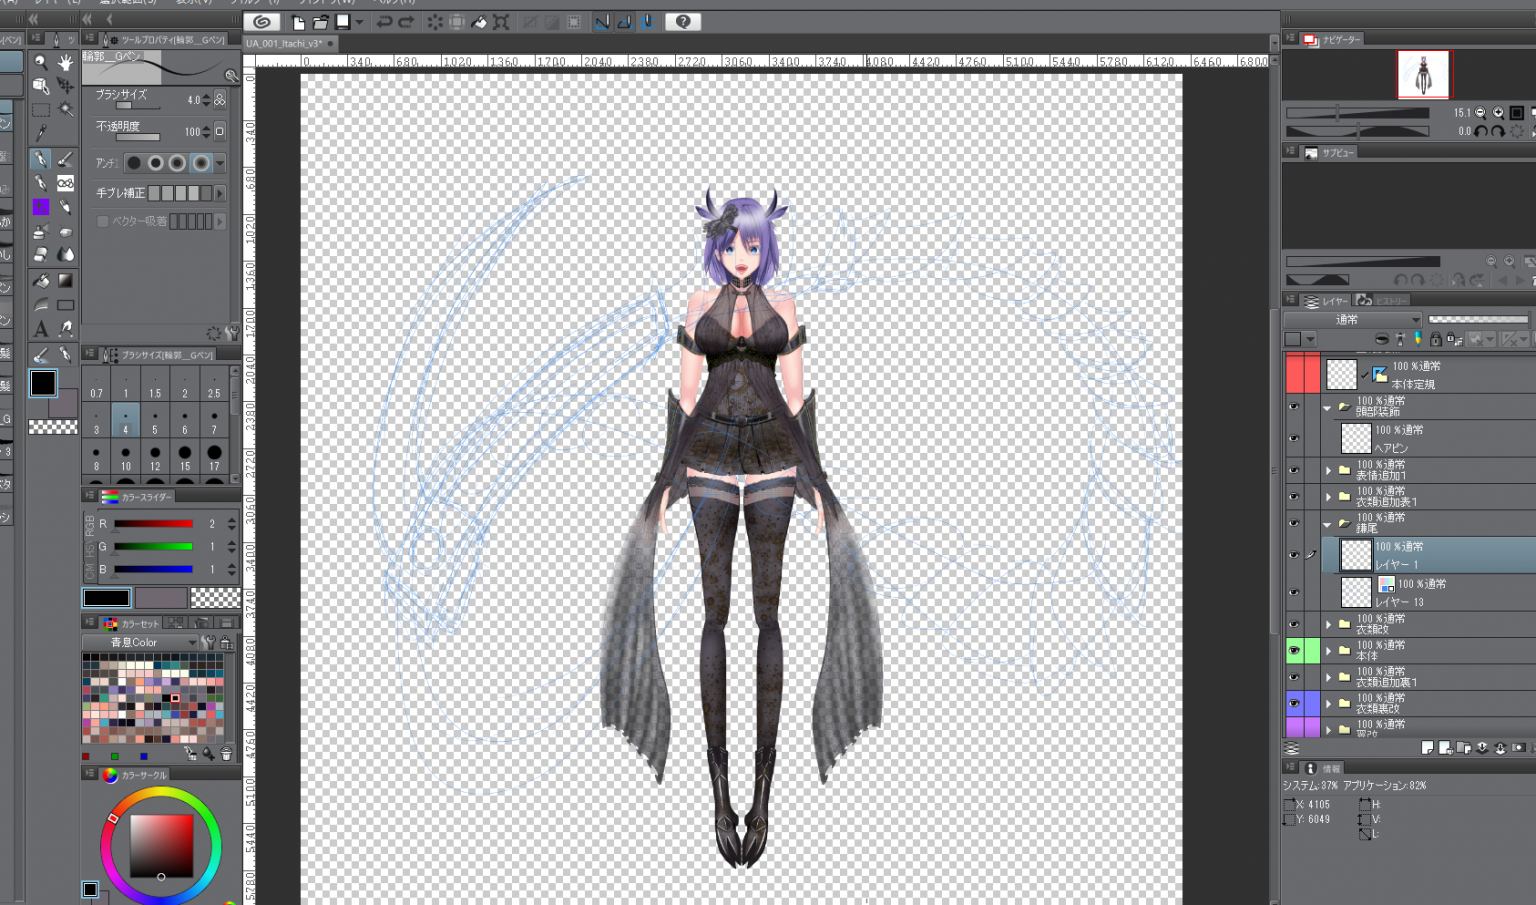Select the Eyedropper tool
The width and height of the screenshot is (1536, 905).
[x=41, y=134]
